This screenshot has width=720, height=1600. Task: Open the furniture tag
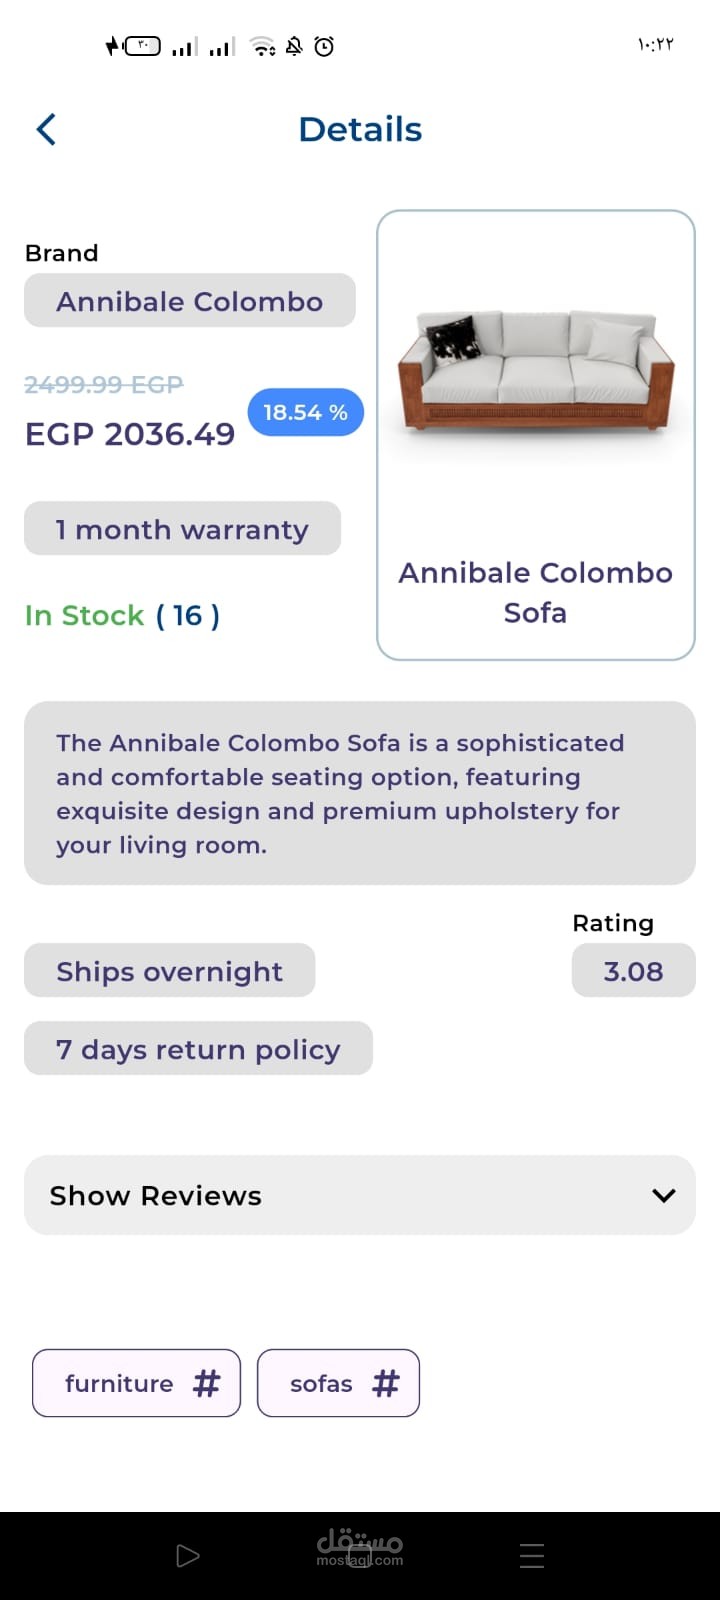coord(120,1384)
